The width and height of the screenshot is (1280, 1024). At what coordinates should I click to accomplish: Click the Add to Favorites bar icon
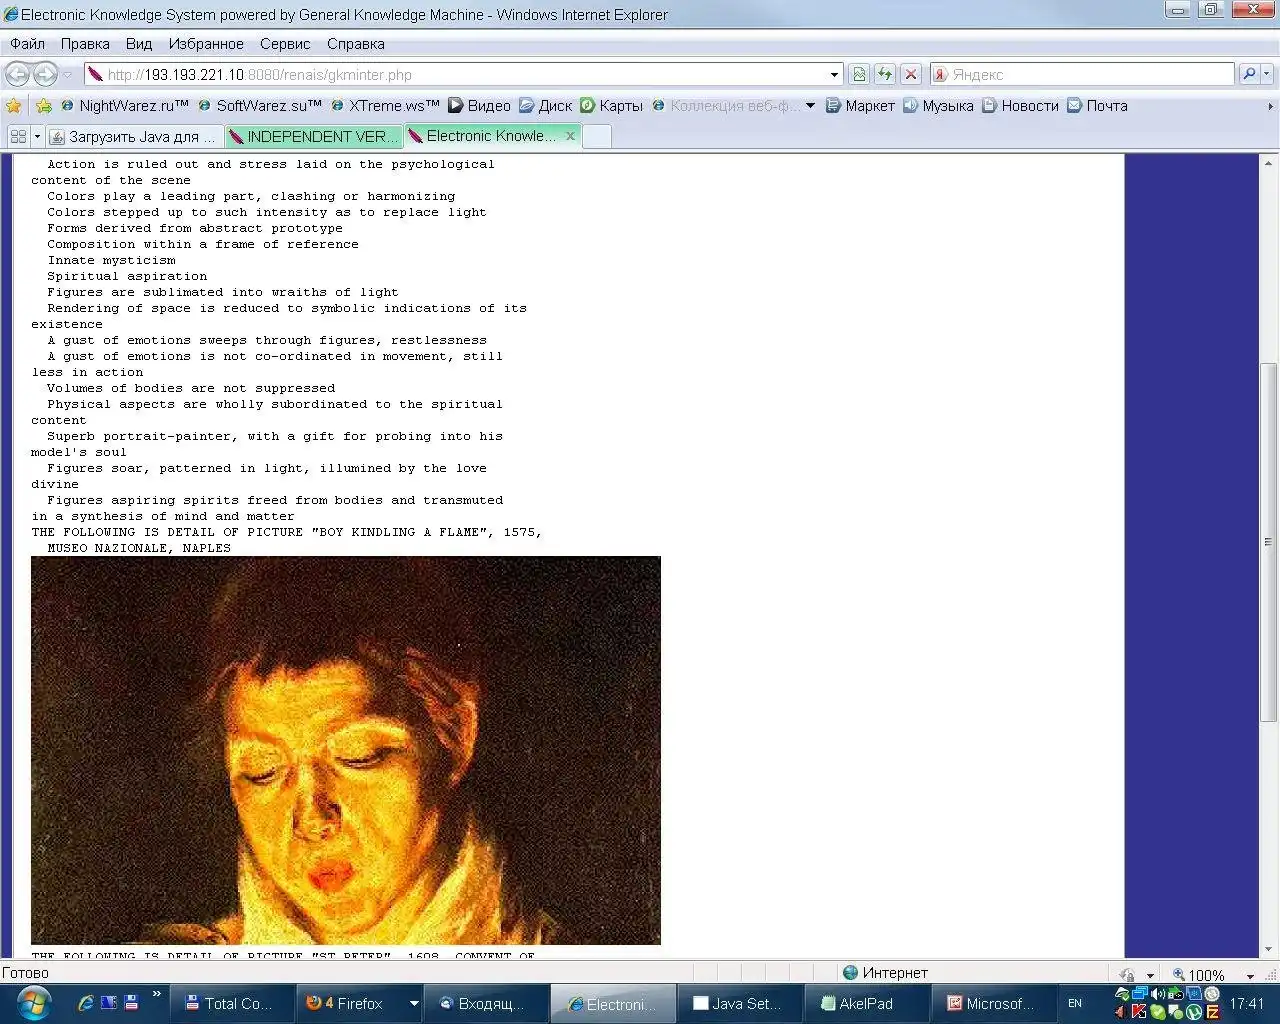(x=44, y=105)
